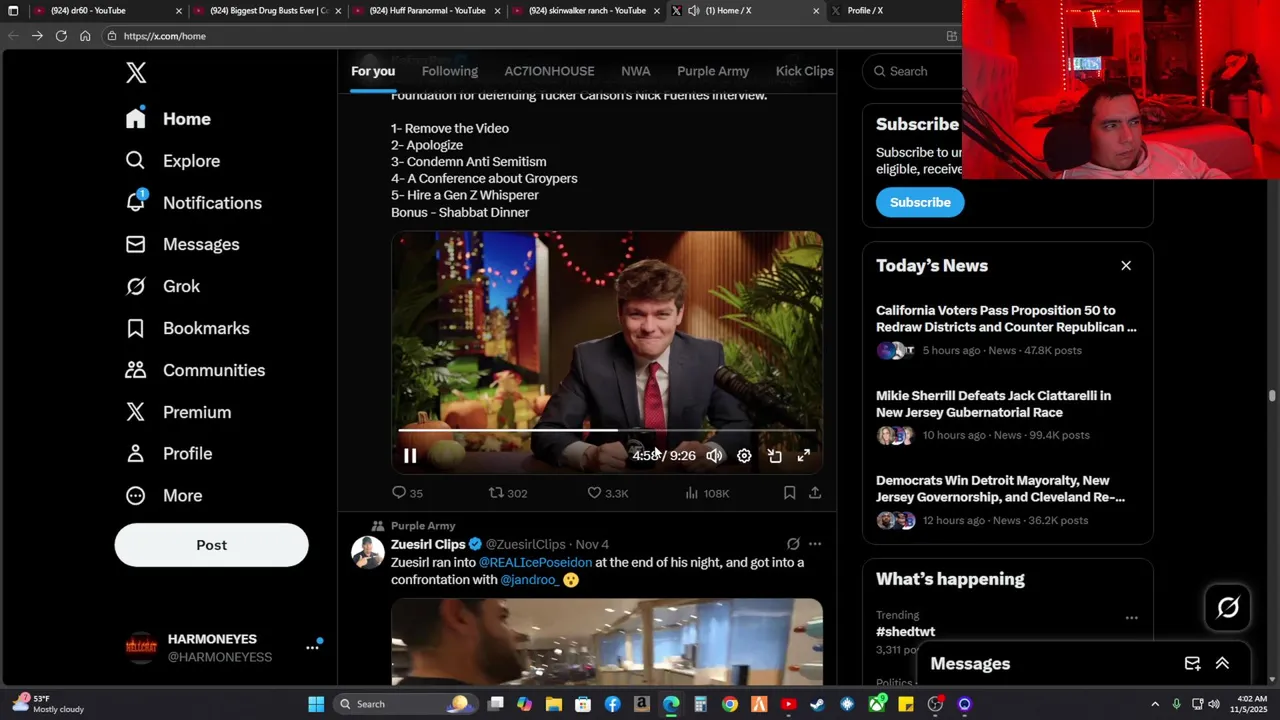Open Messages in the left sidebar
This screenshot has height=720, width=1280.
tap(182, 245)
